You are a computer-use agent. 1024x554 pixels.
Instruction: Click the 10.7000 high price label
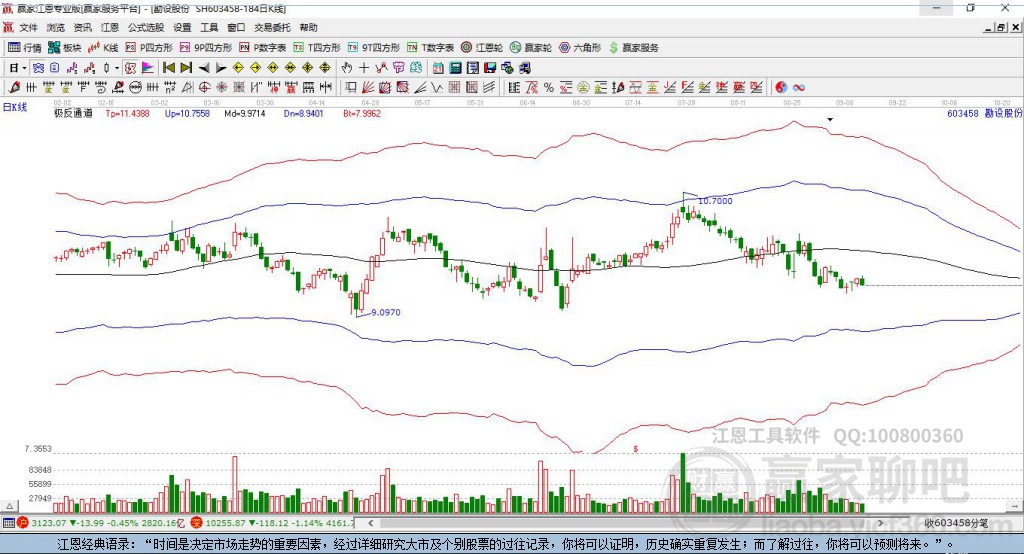coord(715,201)
